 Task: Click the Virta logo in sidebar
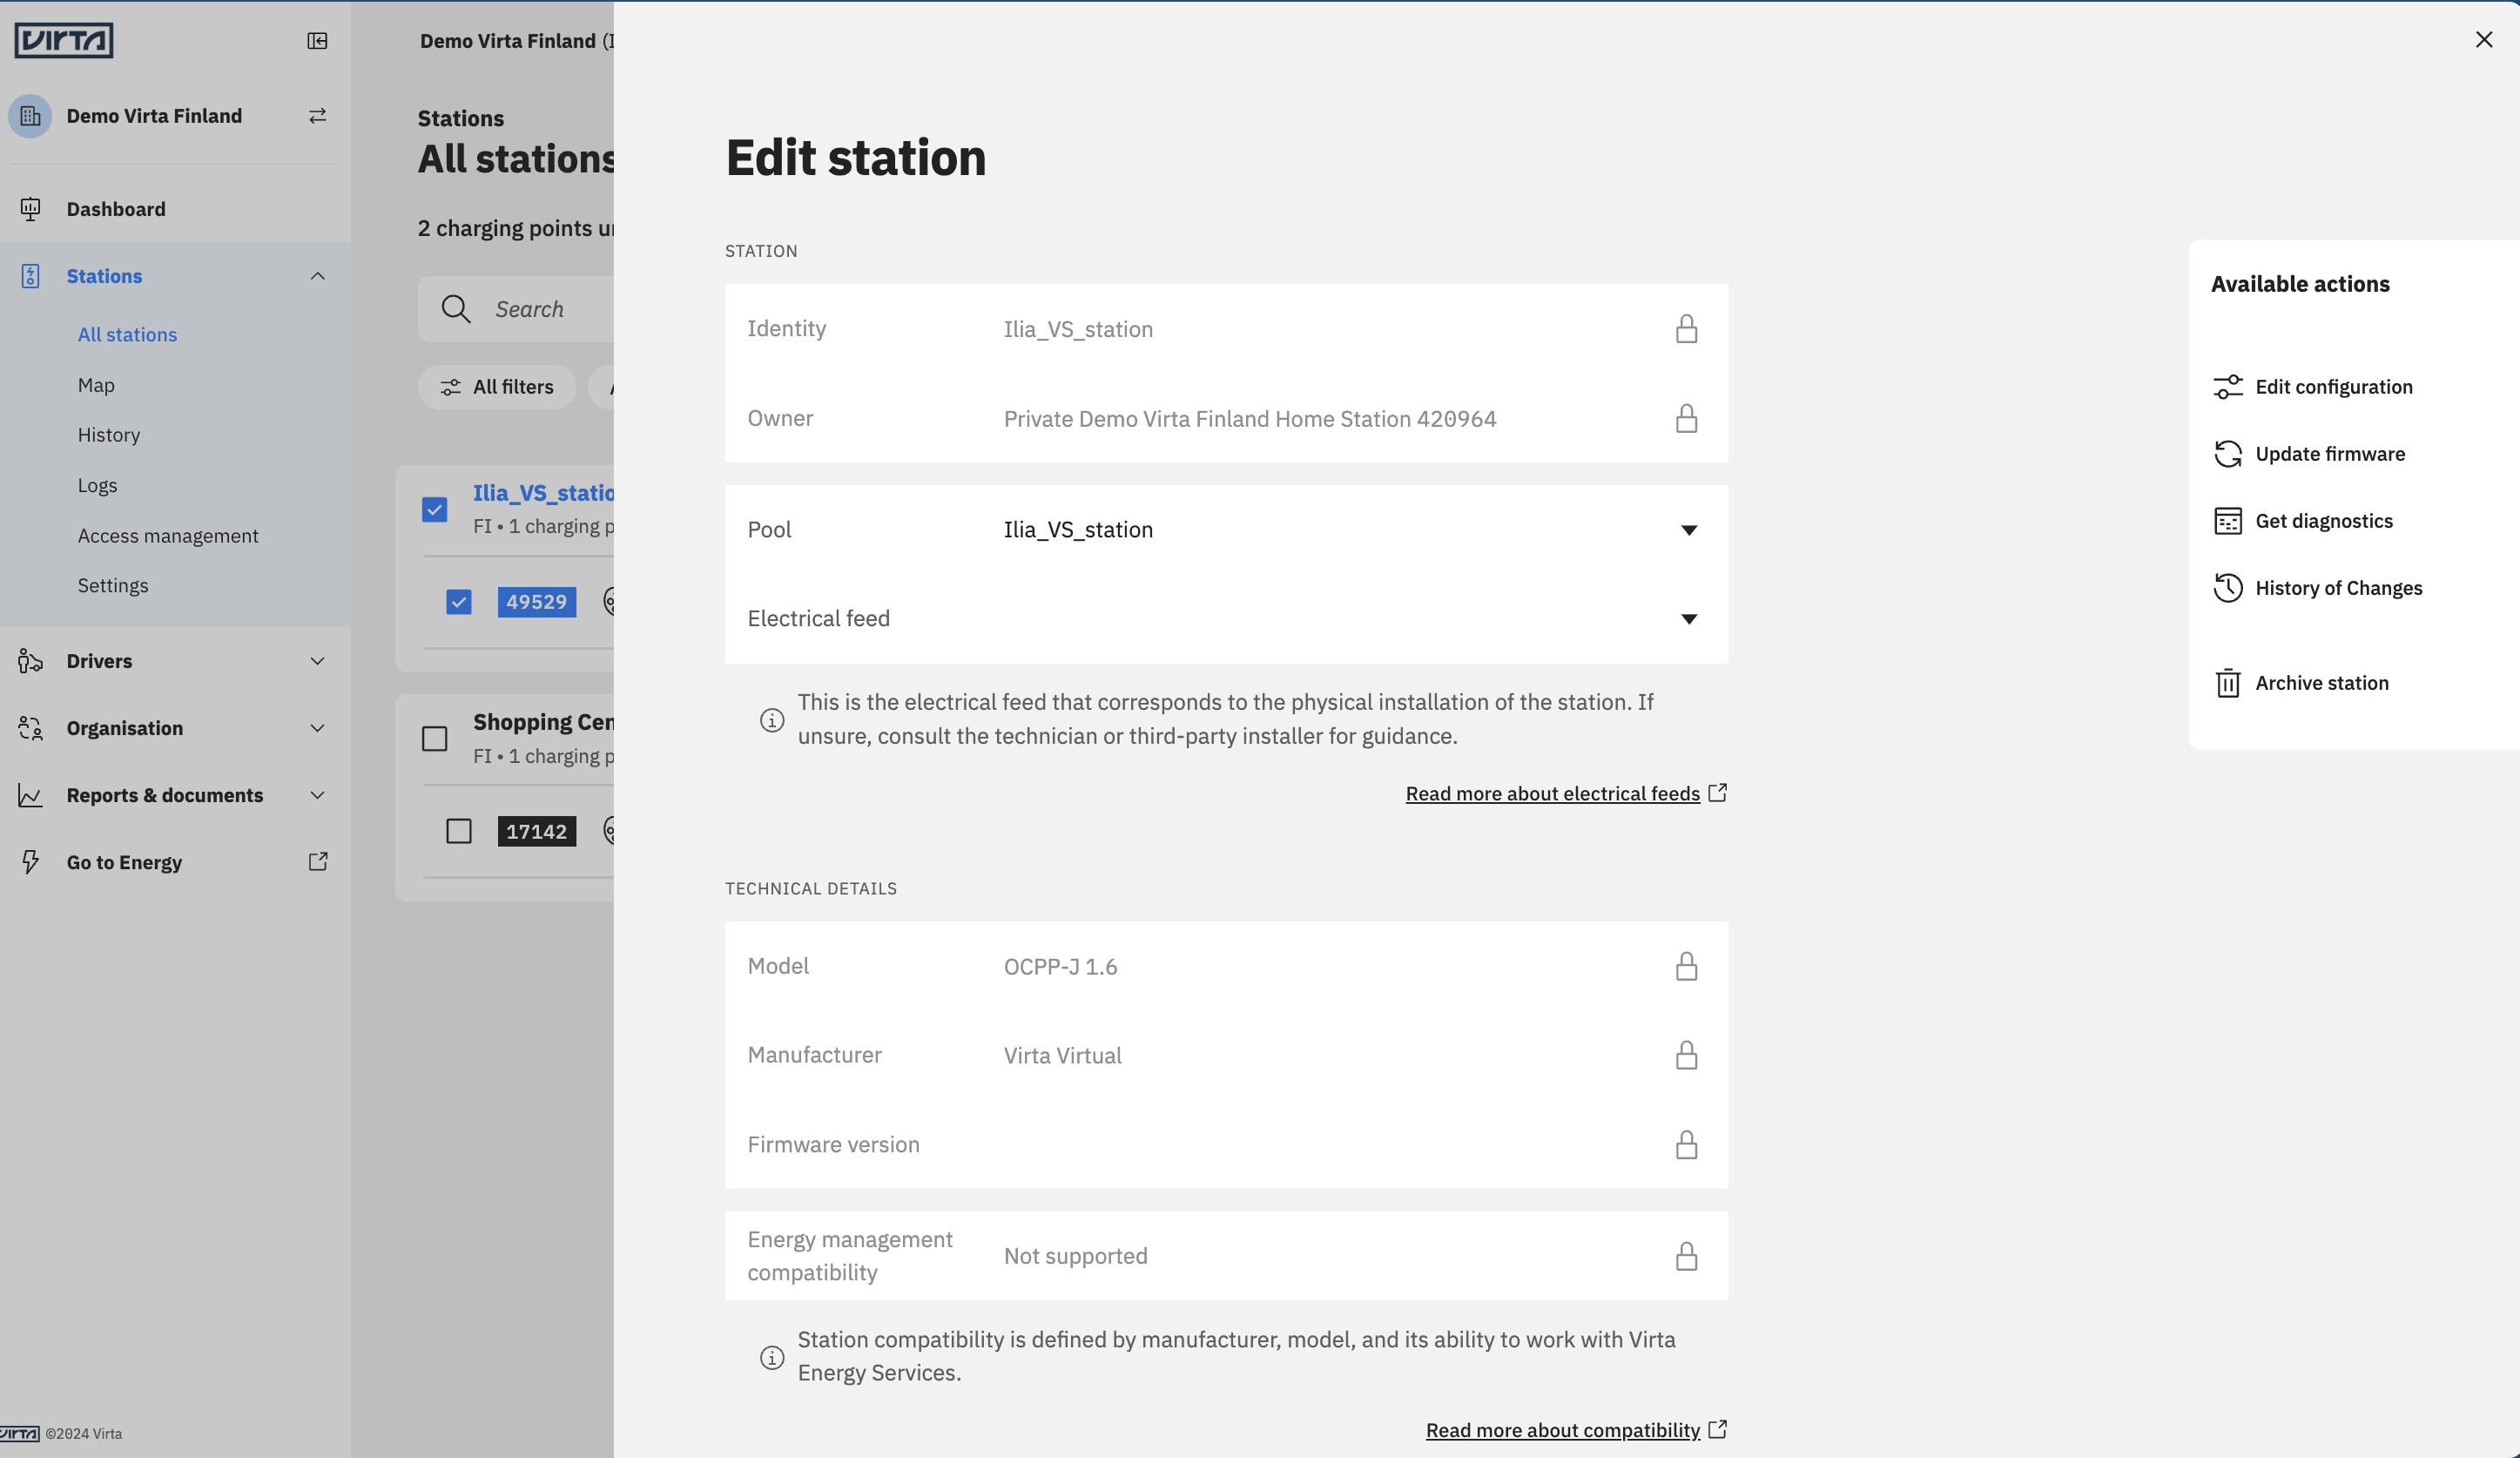(63, 40)
